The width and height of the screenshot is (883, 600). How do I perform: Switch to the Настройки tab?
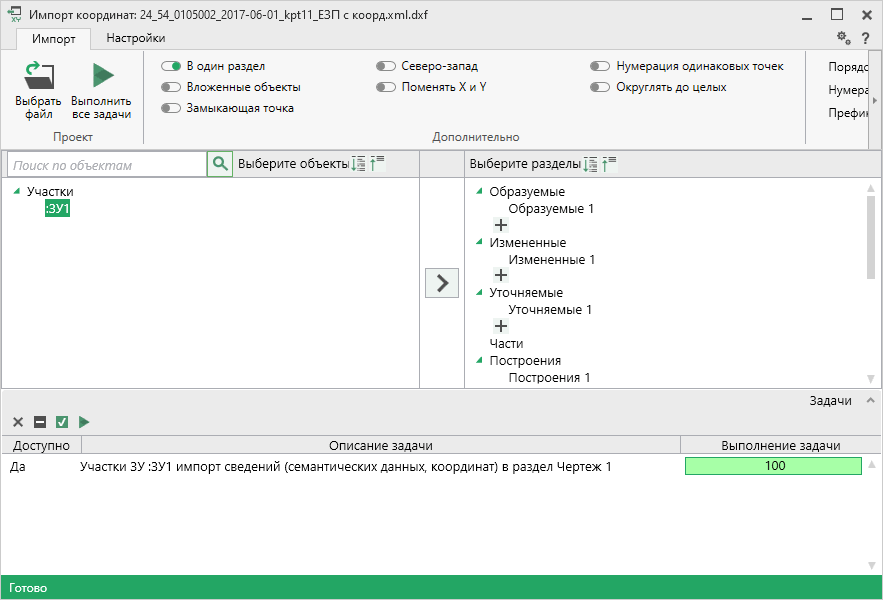click(x=136, y=38)
